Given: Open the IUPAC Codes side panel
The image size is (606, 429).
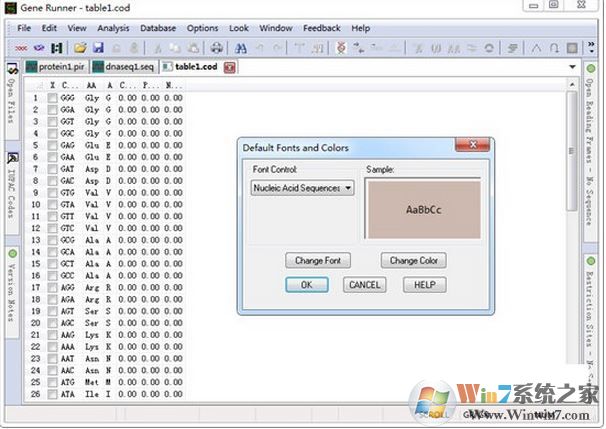Looking at the screenshot, I should [12, 191].
